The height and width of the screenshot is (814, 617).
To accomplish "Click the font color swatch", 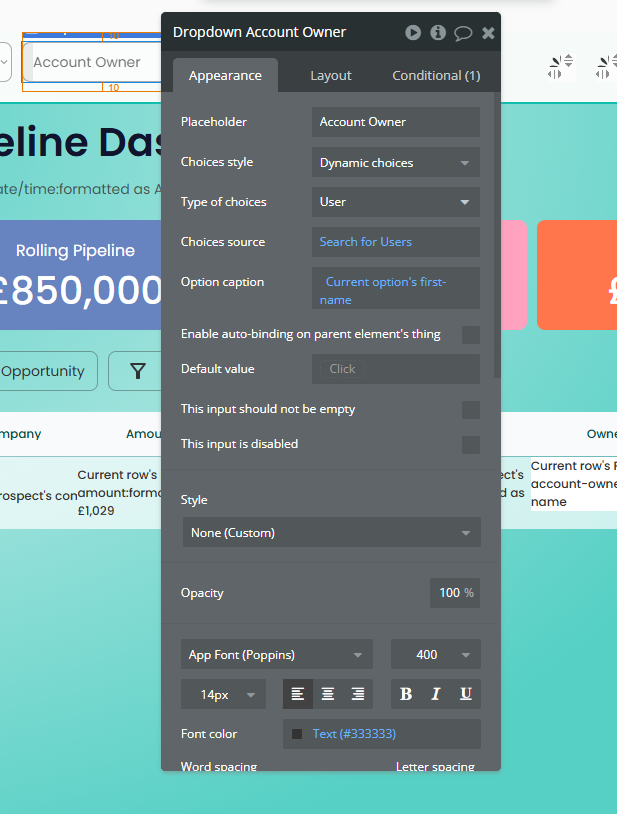I will pos(297,734).
